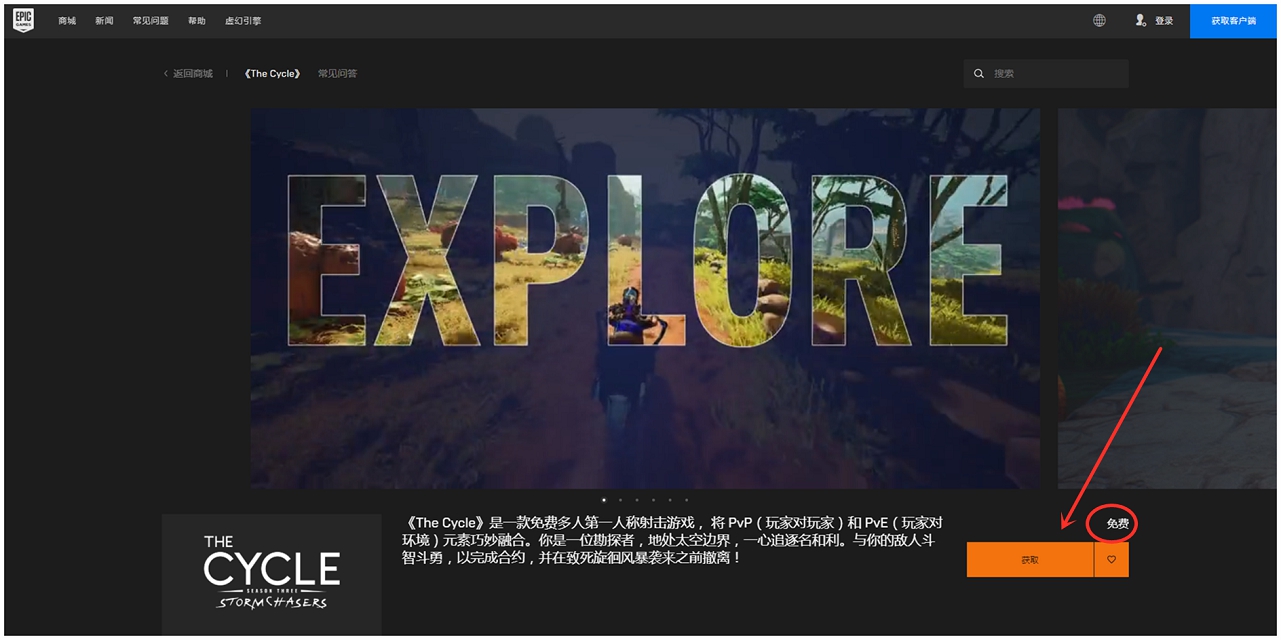Open the 新闻 menu item
Screen dimensions: 1281x640
pyautogui.click(x=103, y=20)
